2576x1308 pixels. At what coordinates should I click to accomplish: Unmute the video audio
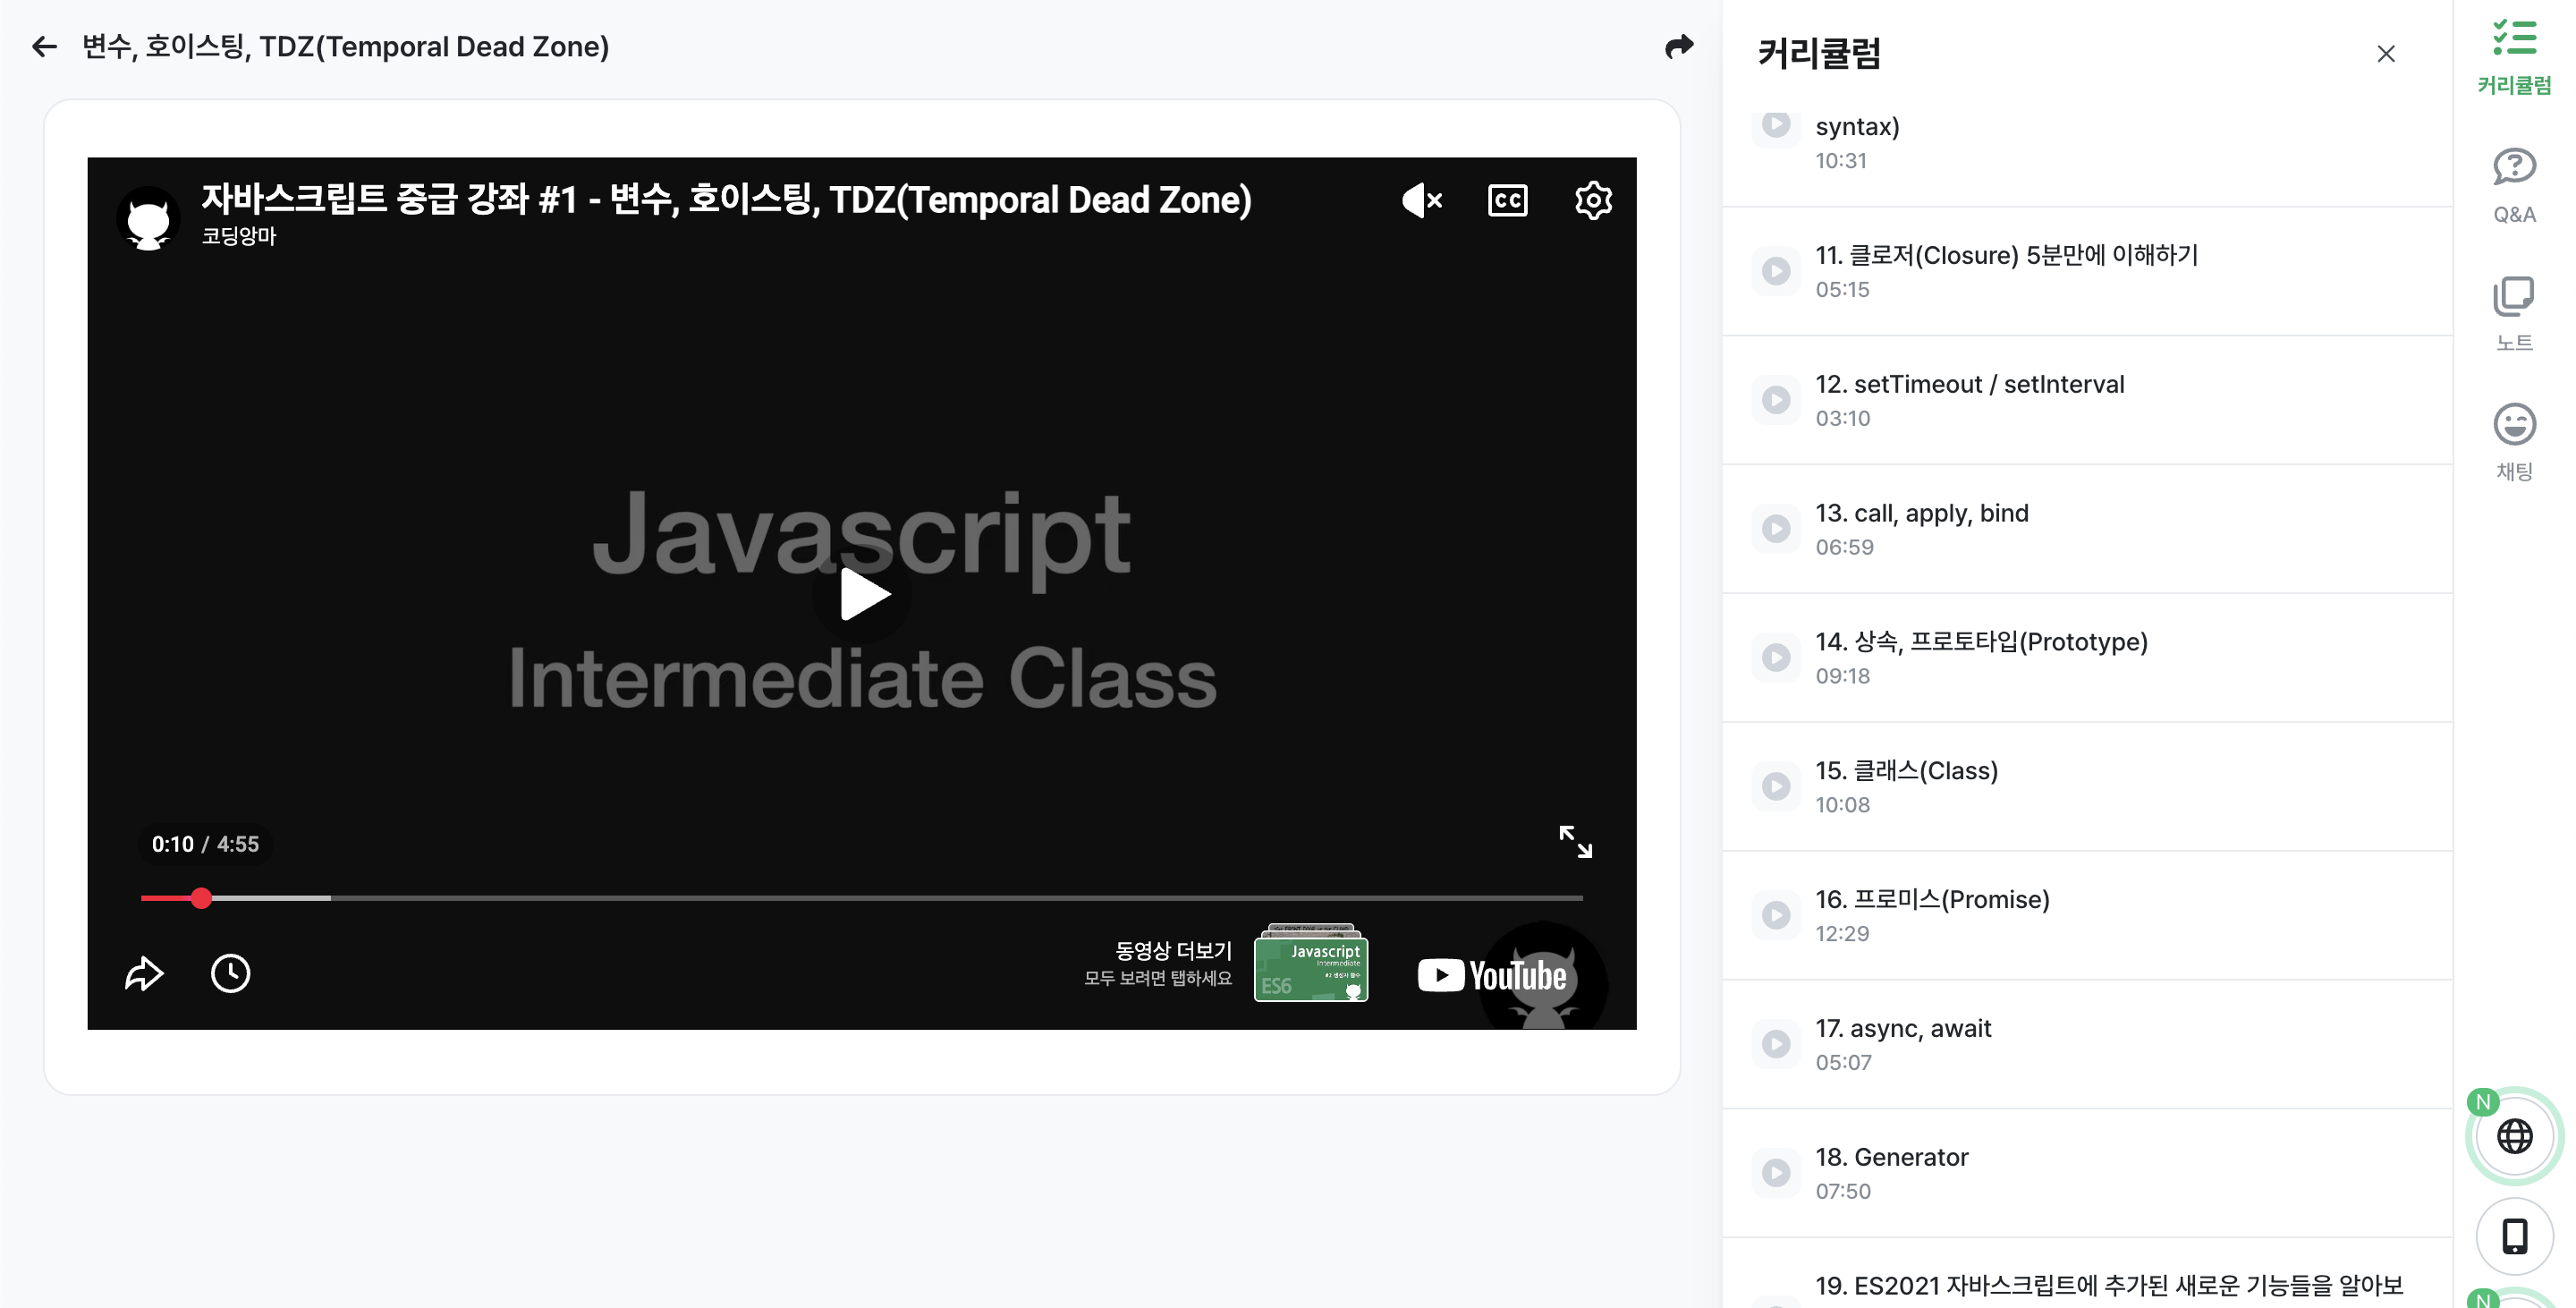[x=1421, y=200]
